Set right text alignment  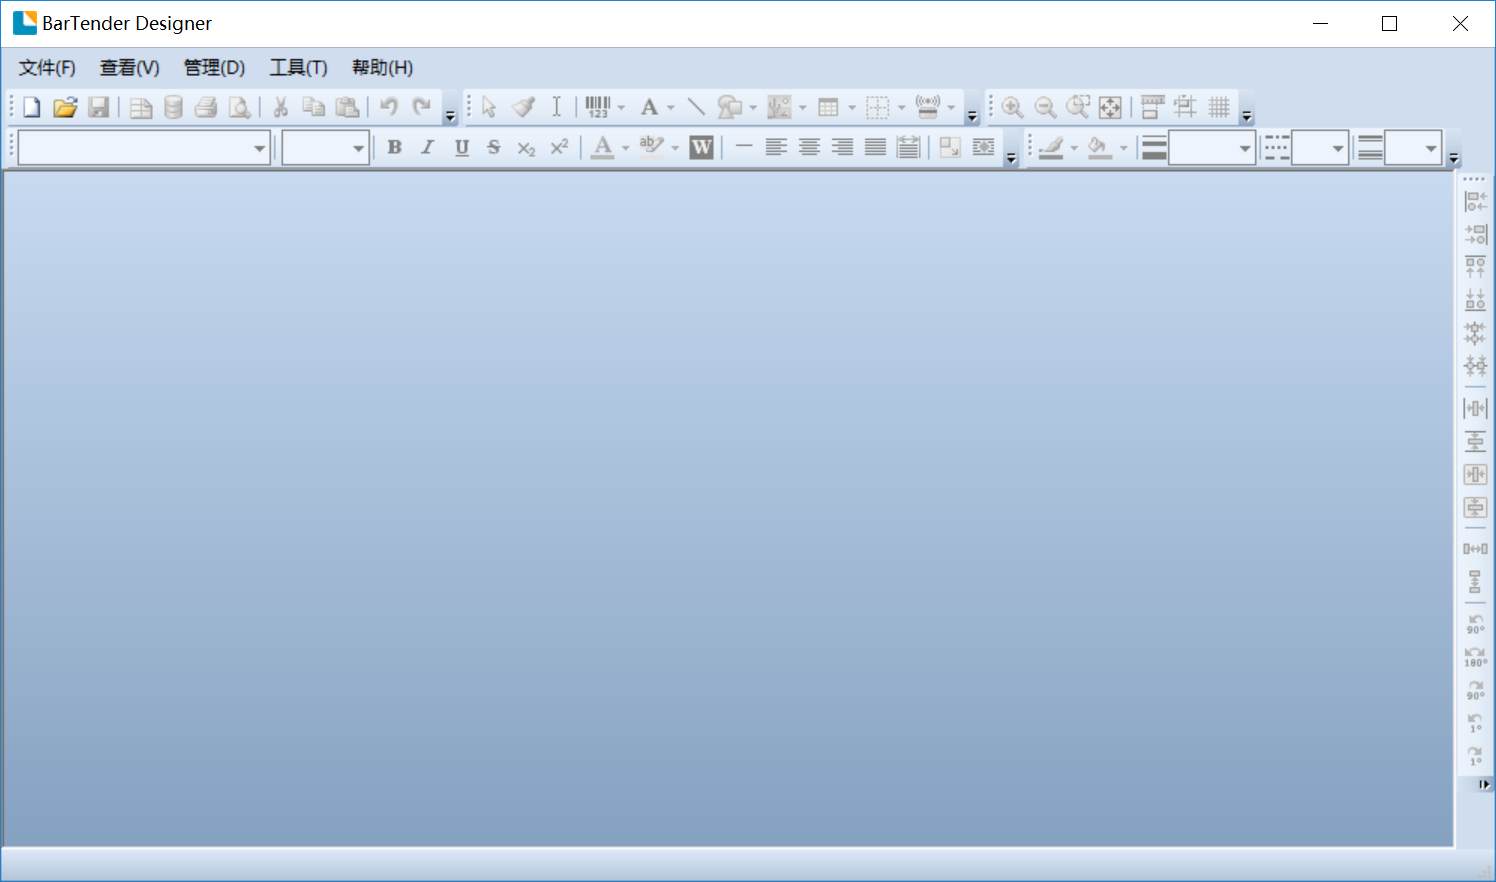[842, 148]
